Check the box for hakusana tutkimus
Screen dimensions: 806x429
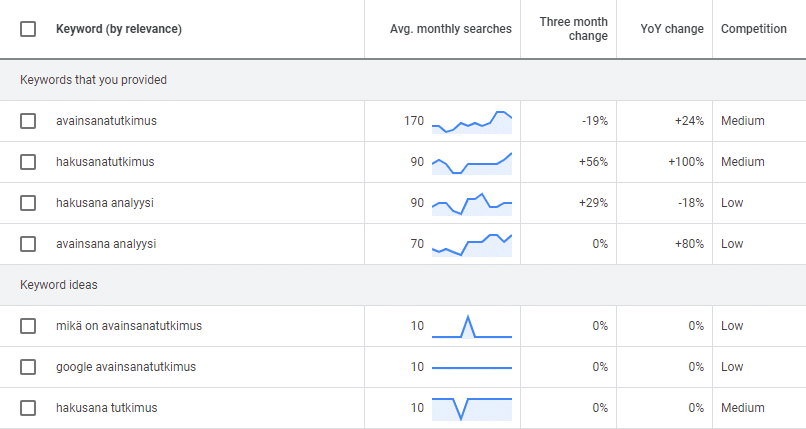click(28, 408)
